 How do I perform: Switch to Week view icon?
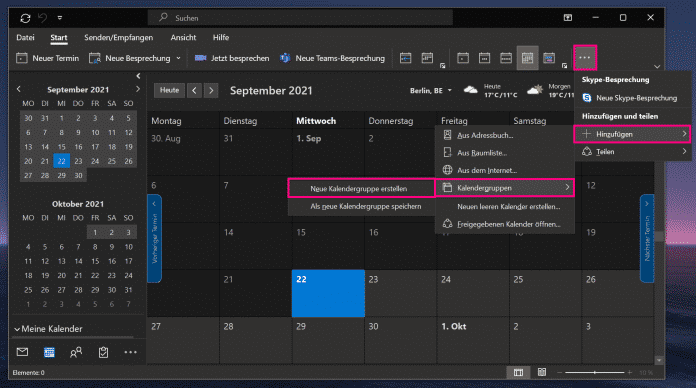506,58
